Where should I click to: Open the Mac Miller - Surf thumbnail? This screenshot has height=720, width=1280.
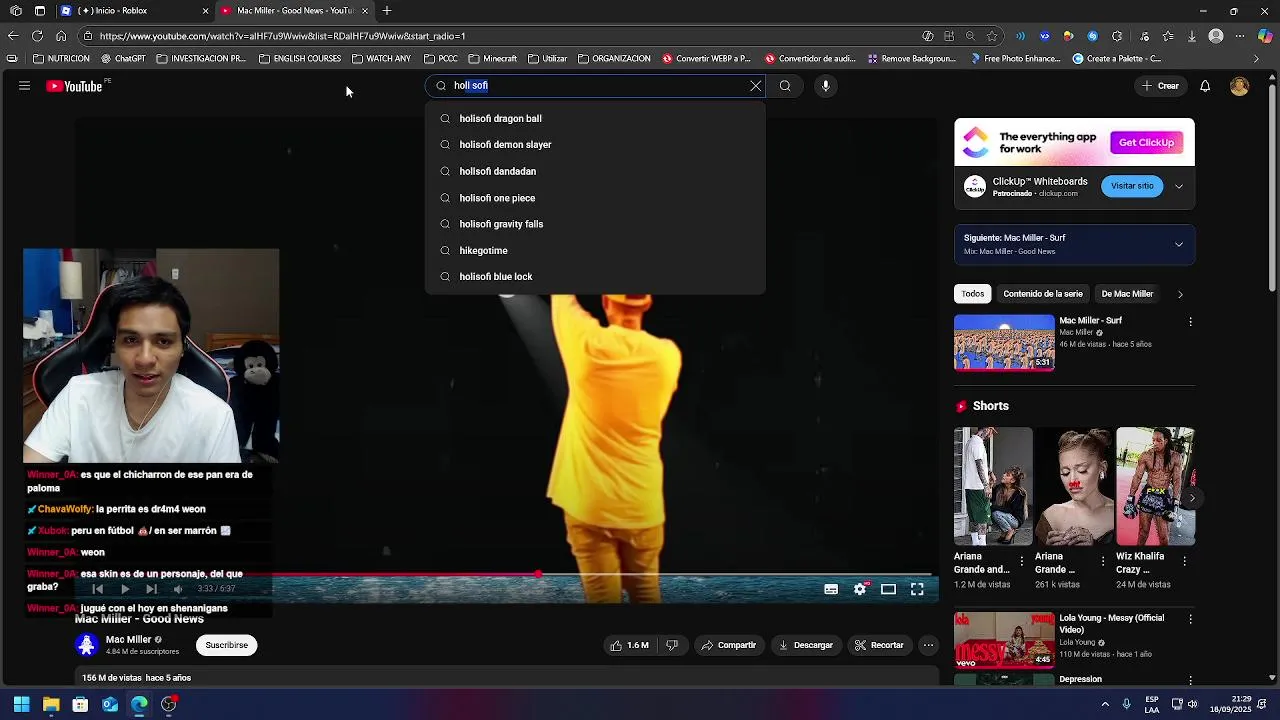coord(1004,342)
